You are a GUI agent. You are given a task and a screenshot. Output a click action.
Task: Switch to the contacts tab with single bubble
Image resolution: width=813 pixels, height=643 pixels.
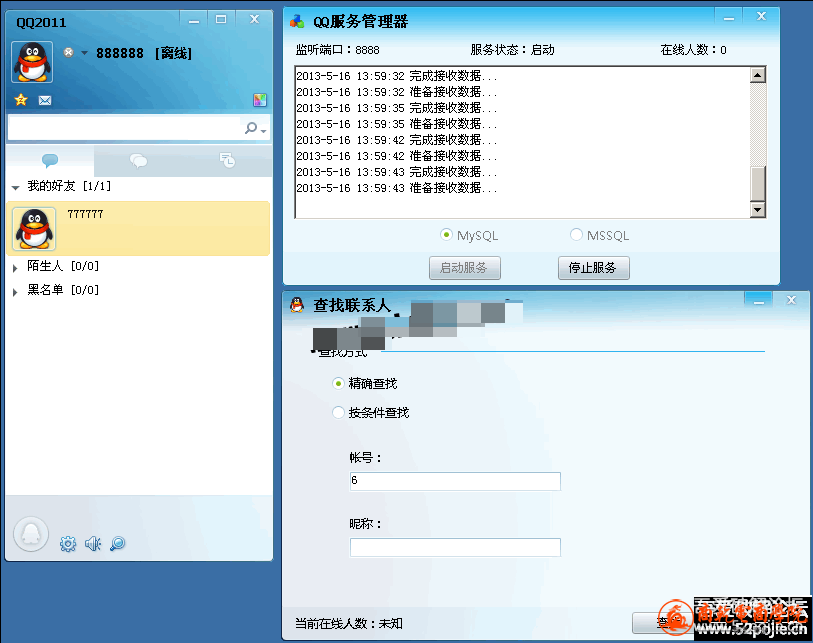(x=50, y=161)
